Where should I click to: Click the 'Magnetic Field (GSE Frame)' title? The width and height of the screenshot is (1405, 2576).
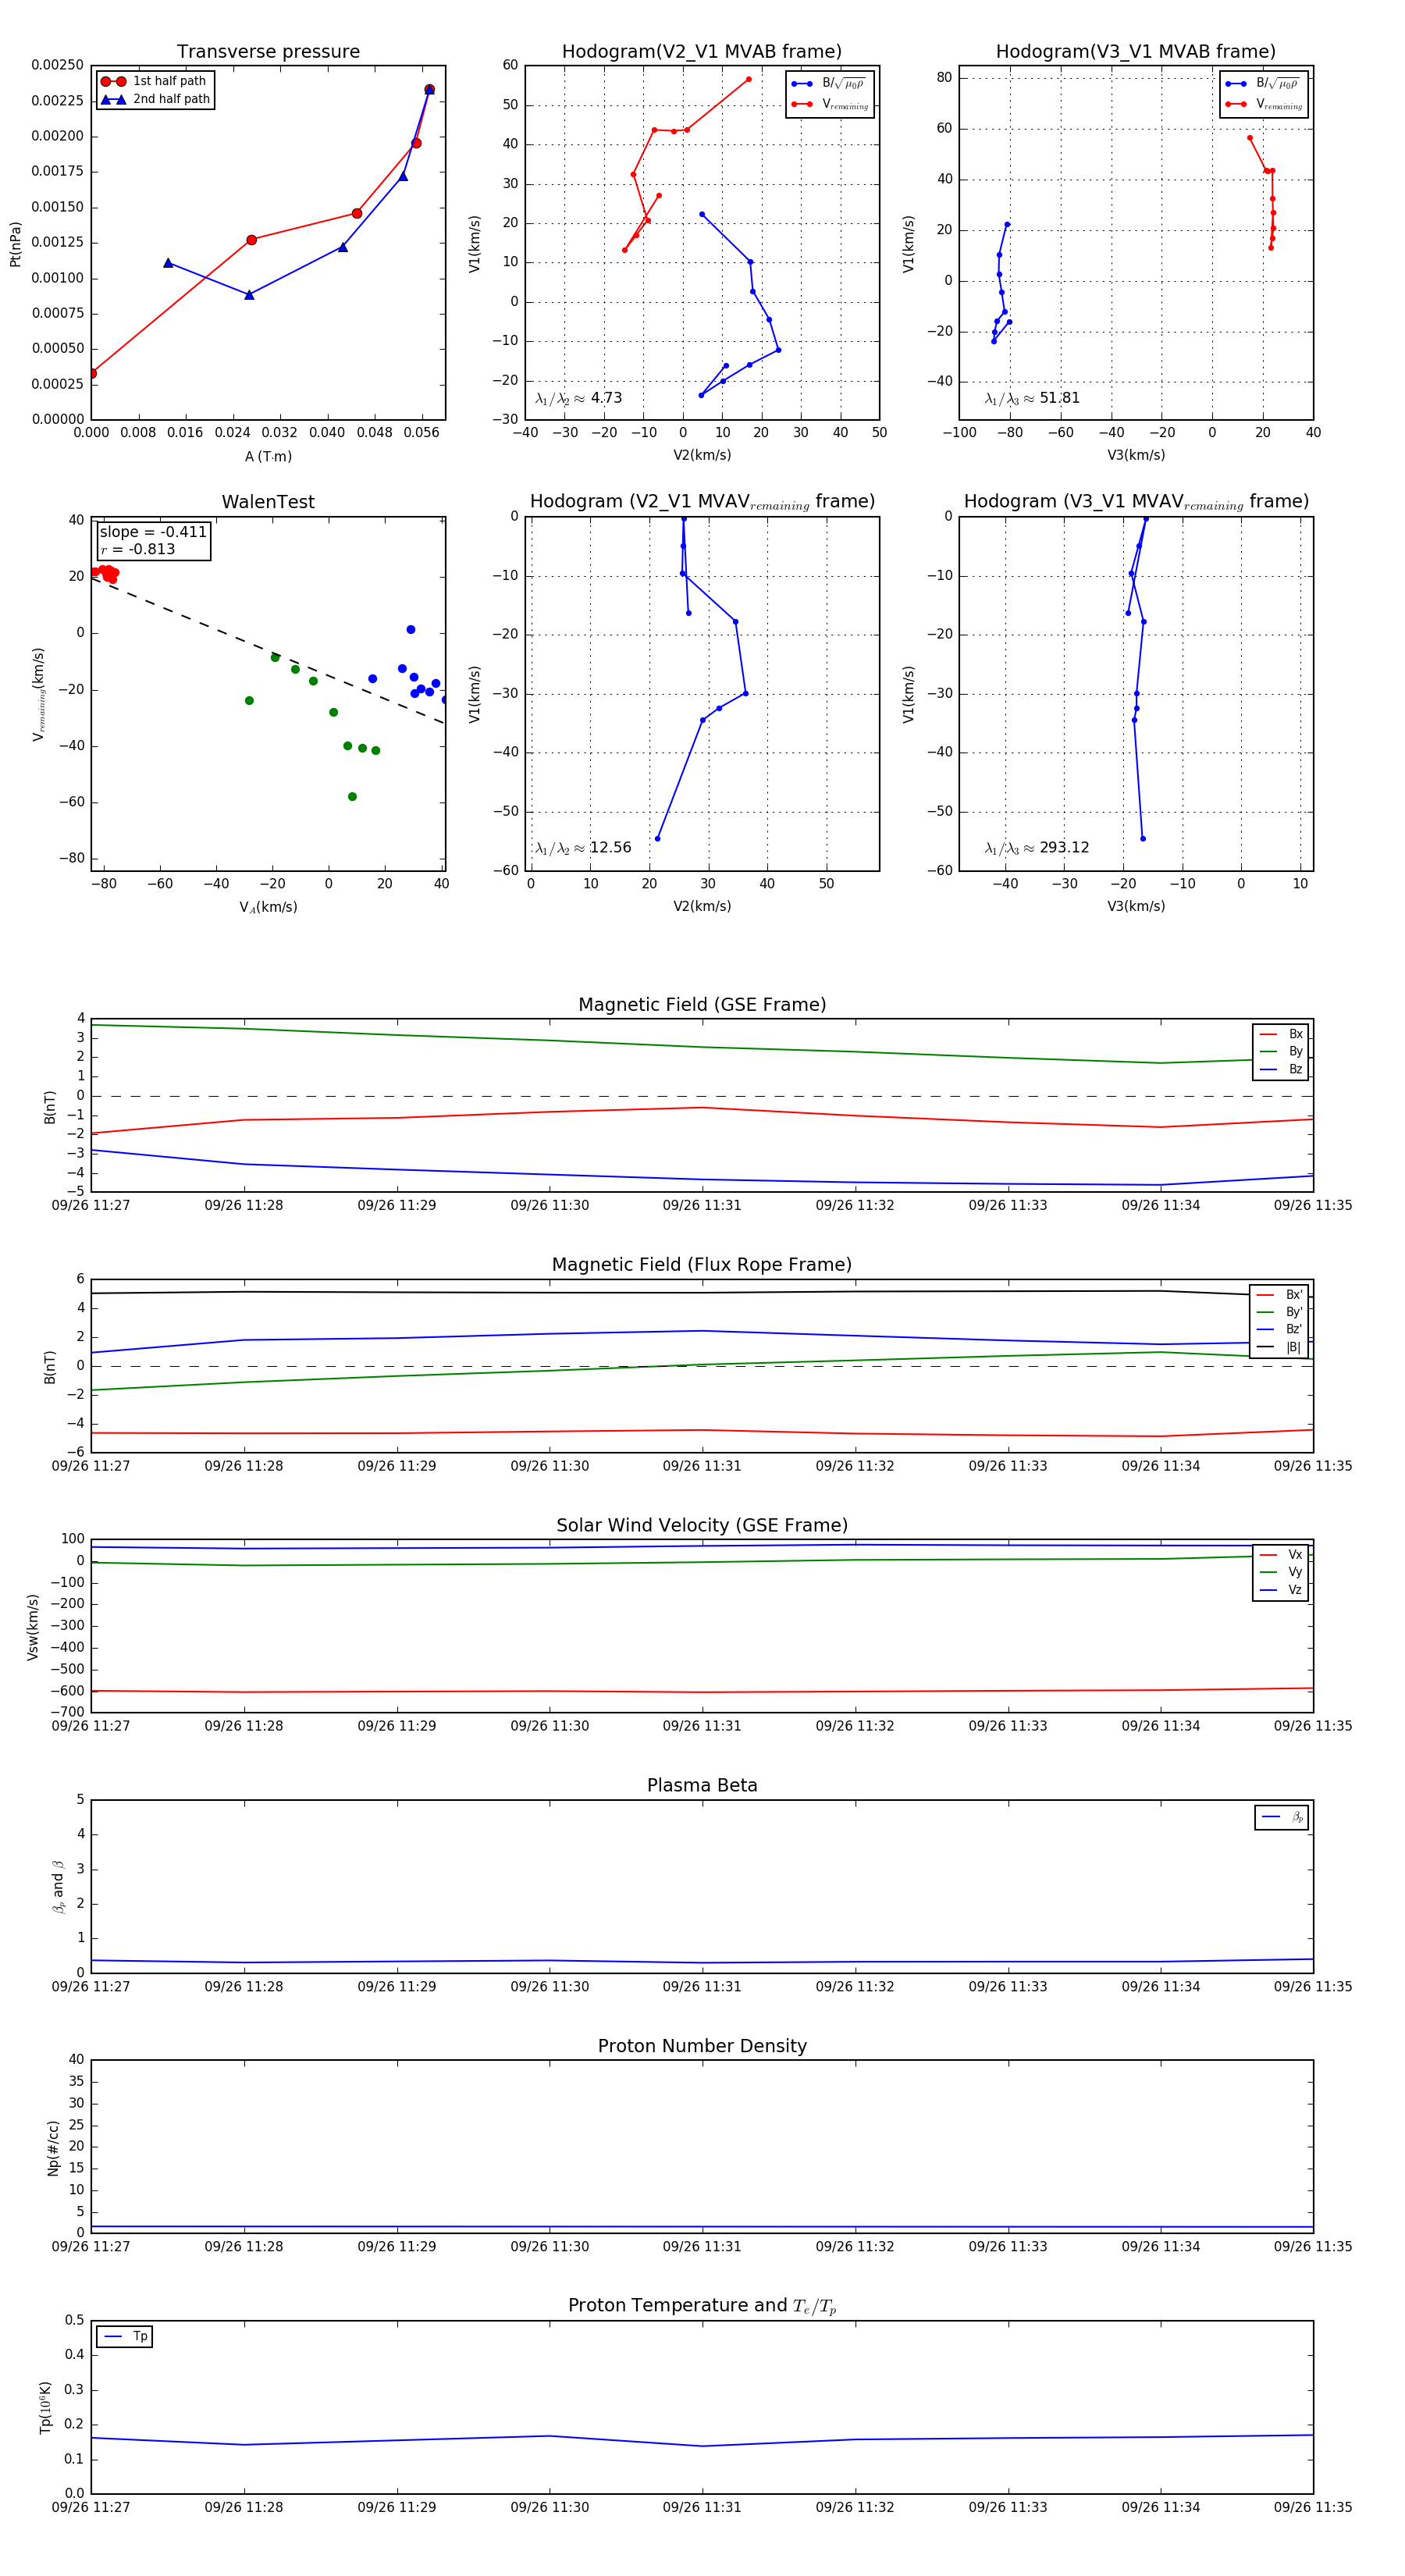[x=702, y=1005]
